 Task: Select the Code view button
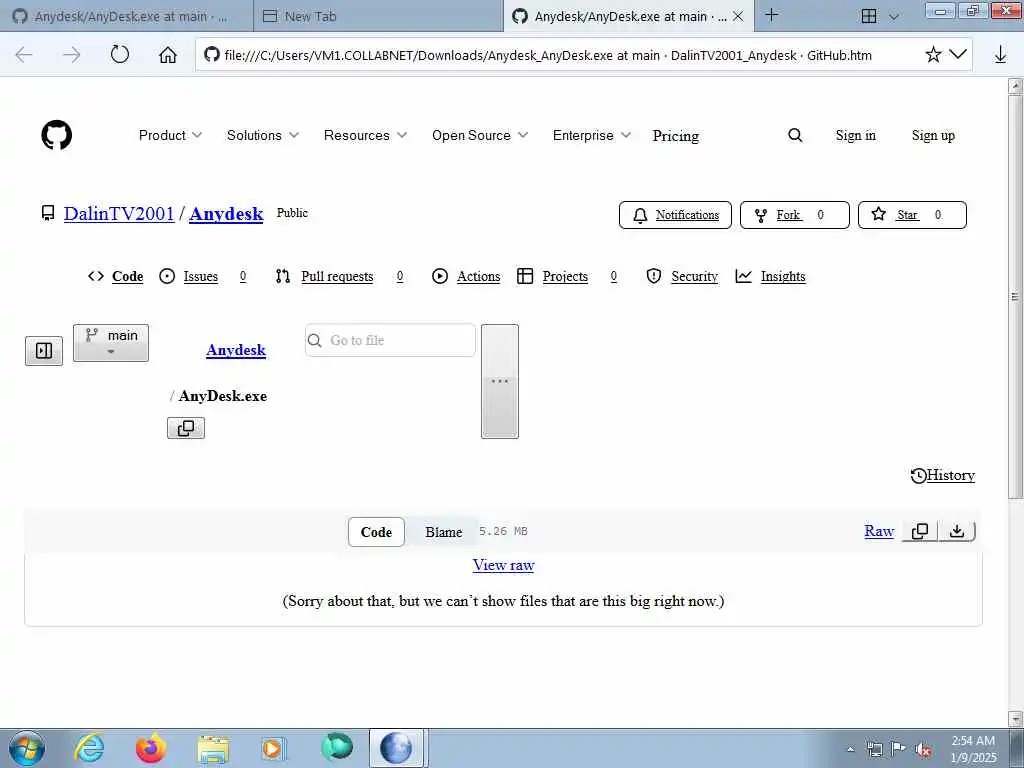coord(376,532)
